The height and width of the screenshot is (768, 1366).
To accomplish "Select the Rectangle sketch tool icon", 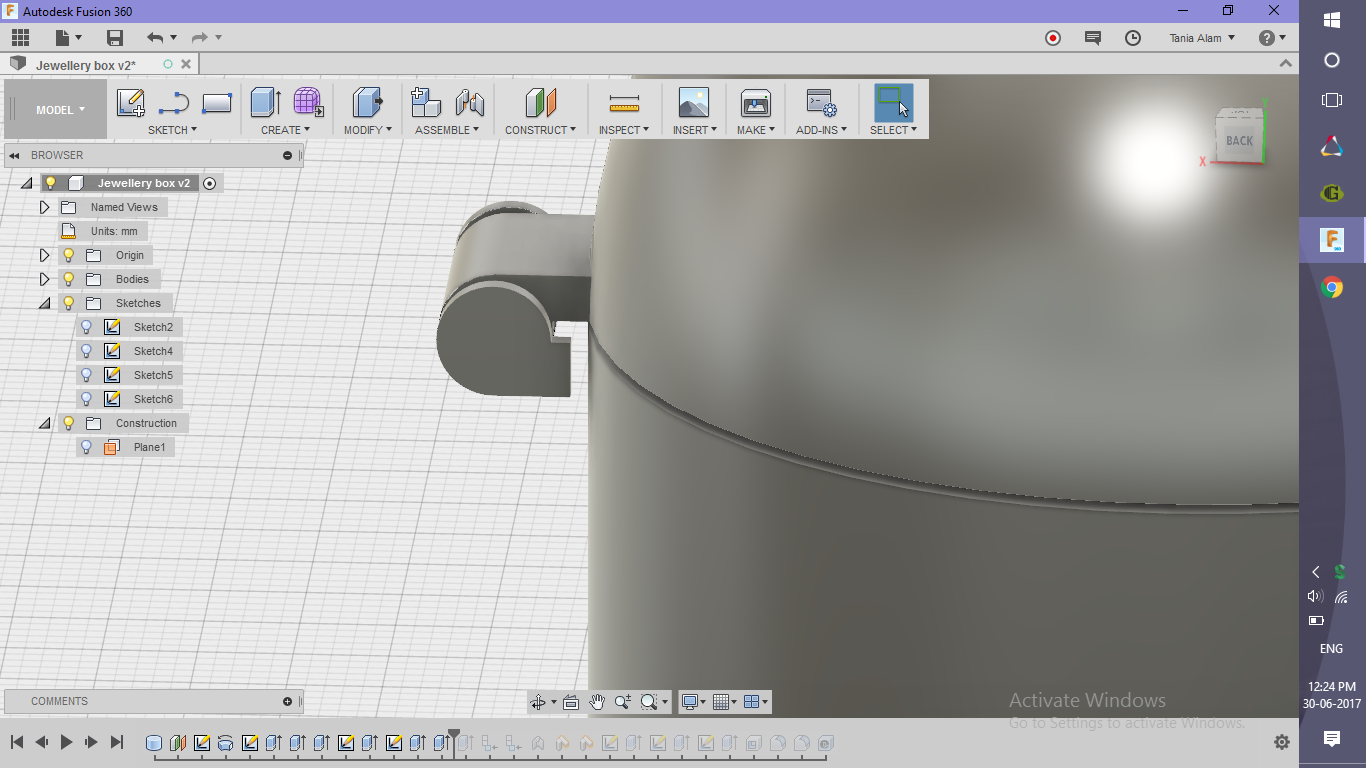I will click(x=217, y=103).
